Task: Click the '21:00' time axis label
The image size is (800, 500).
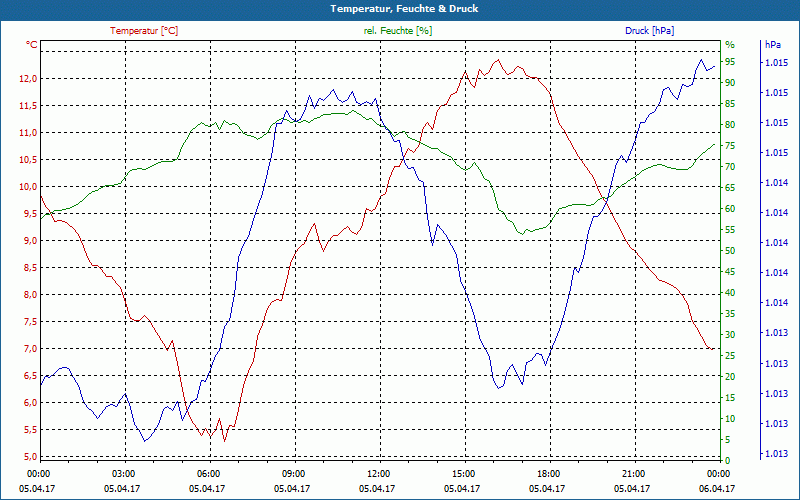Action: (x=633, y=473)
